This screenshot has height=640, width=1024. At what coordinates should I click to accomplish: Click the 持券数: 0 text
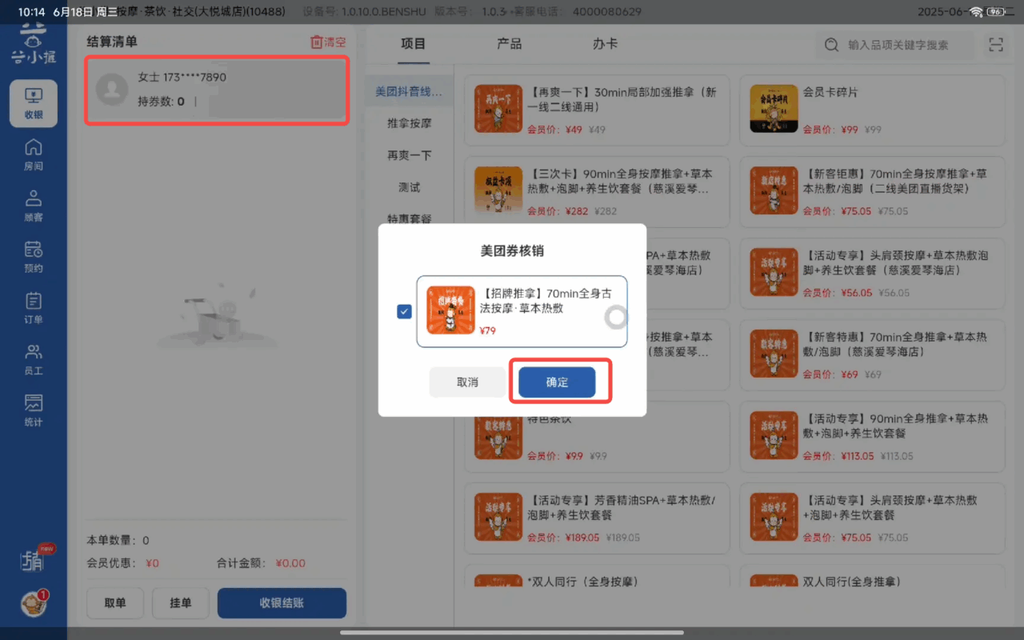(x=161, y=101)
